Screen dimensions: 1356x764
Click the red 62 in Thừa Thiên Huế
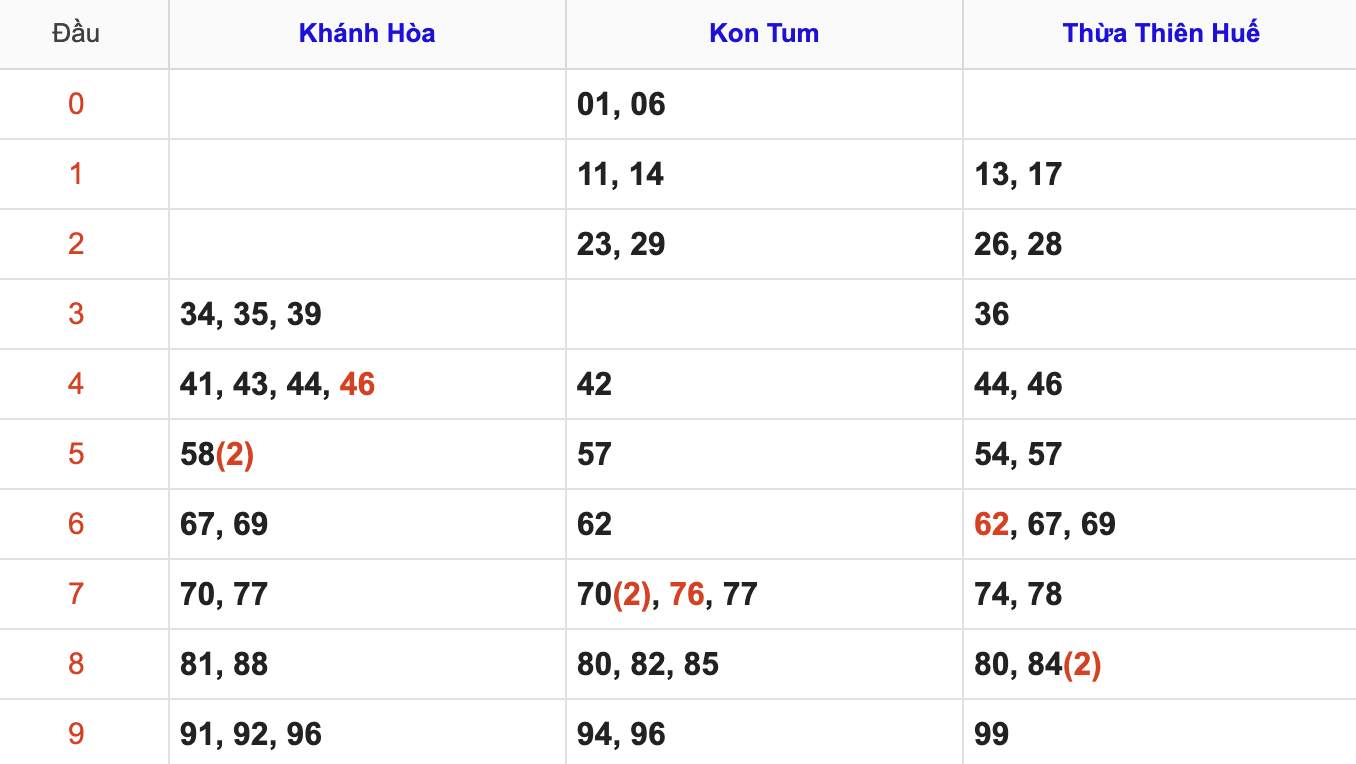coord(991,524)
